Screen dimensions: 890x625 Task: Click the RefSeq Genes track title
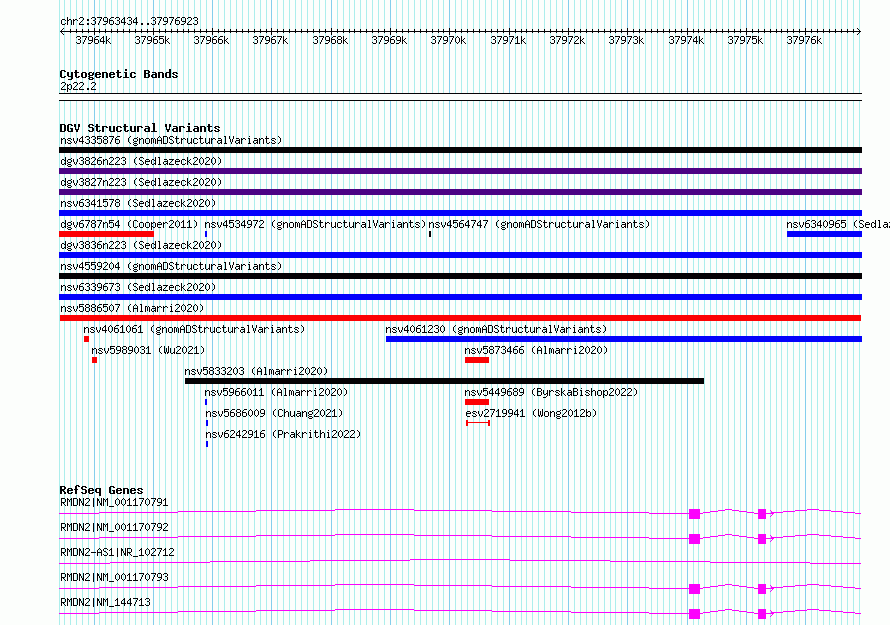pyautogui.click(x=101, y=490)
